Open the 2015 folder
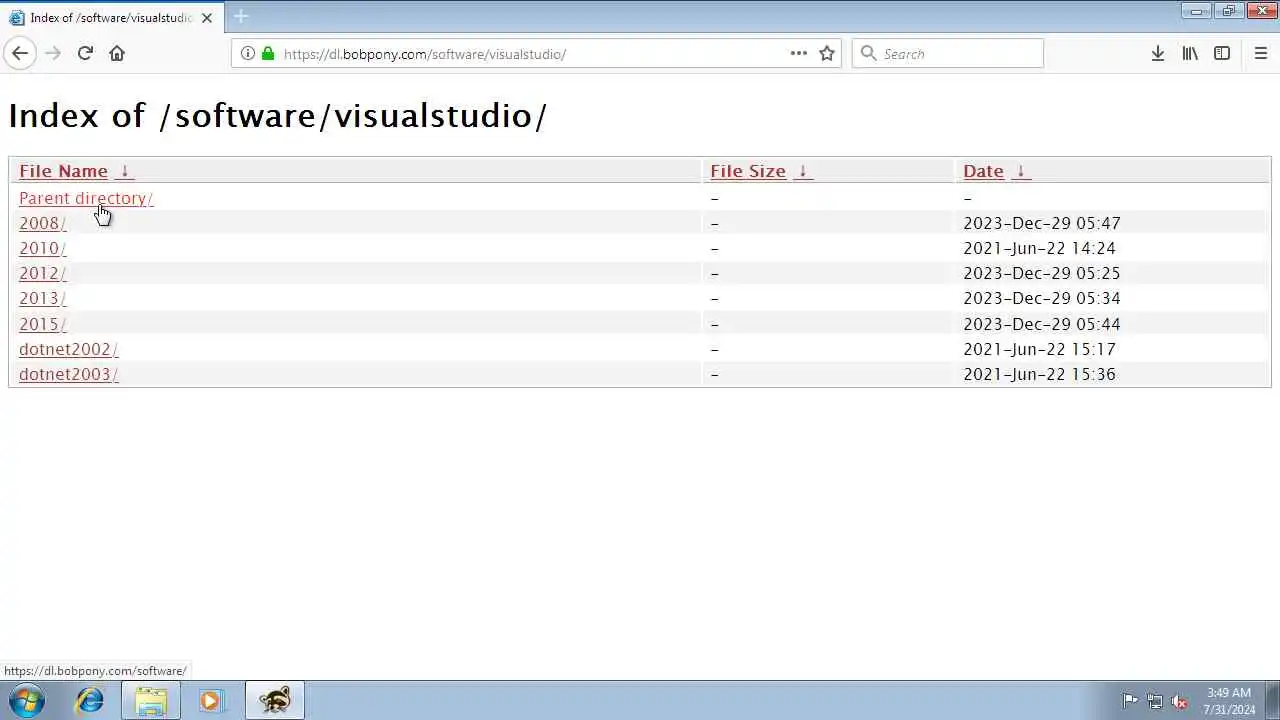Image resolution: width=1280 pixels, height=720 pixels. click(x=42, y=324)
